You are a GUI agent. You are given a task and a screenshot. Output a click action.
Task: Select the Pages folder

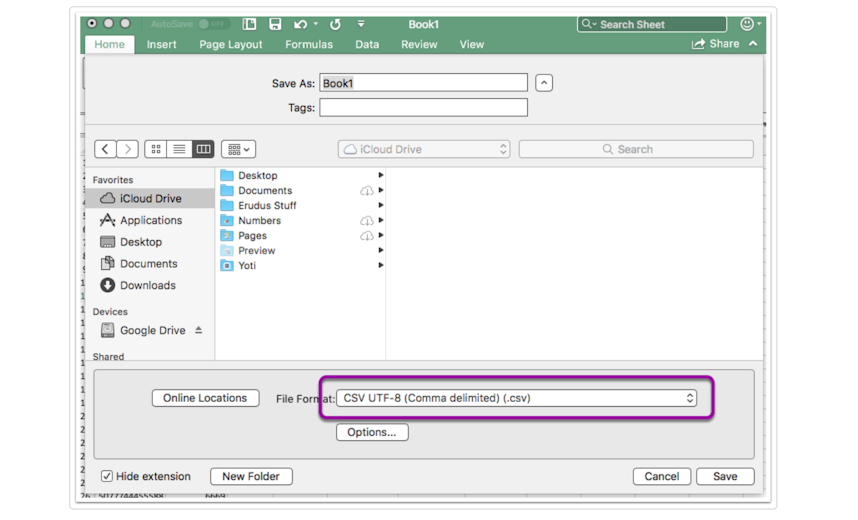pyautogui.click(x=302, y=235)
